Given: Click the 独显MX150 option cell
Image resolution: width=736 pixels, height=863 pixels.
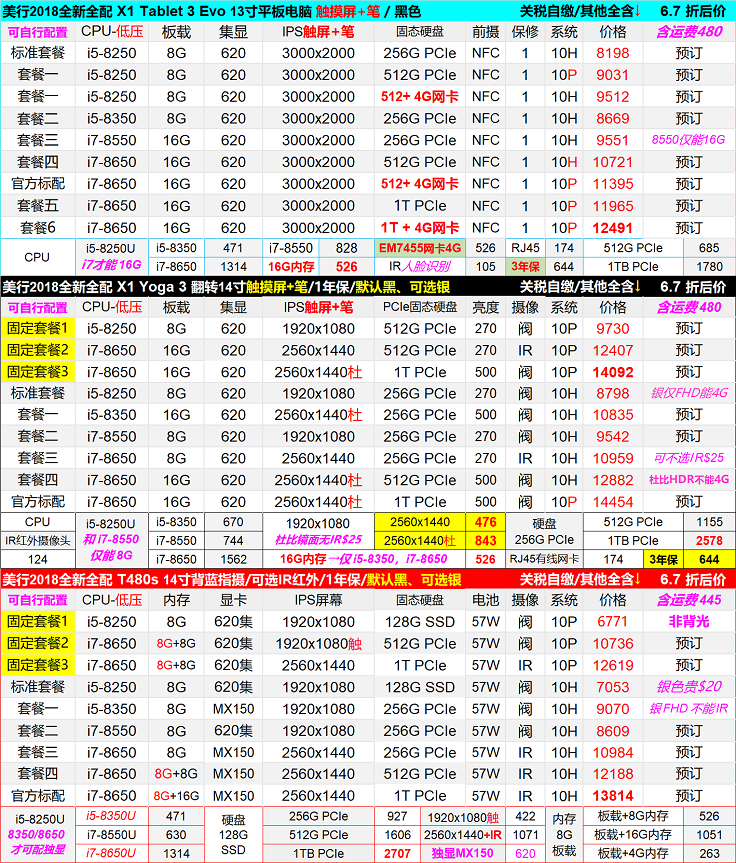Looking at the screenshot, I should (x=462, y=853).
